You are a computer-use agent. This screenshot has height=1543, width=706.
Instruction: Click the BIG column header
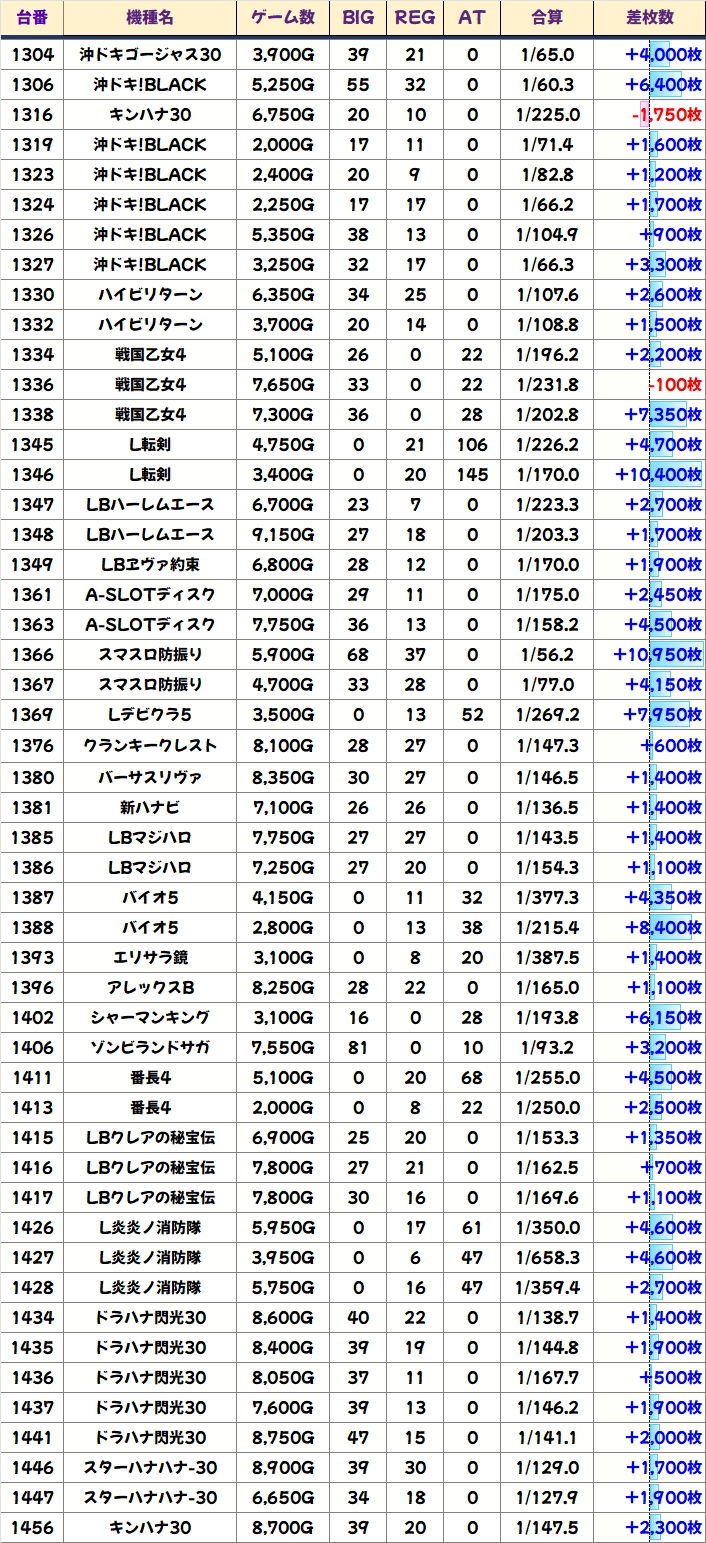[x=358, y=18]
